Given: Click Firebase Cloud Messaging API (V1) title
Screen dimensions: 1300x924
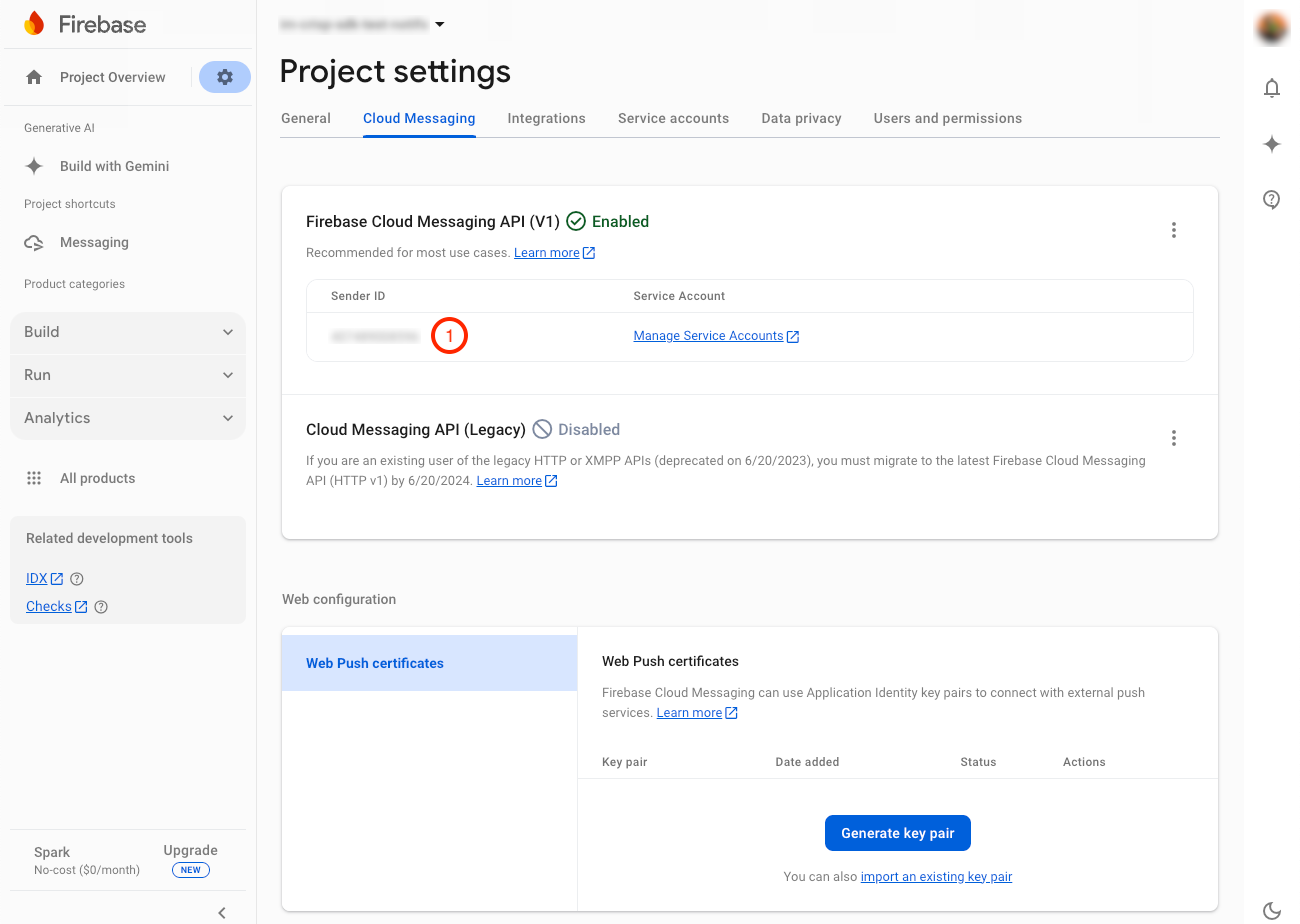Looking at the screenshot, I should [x=433, y=222].
